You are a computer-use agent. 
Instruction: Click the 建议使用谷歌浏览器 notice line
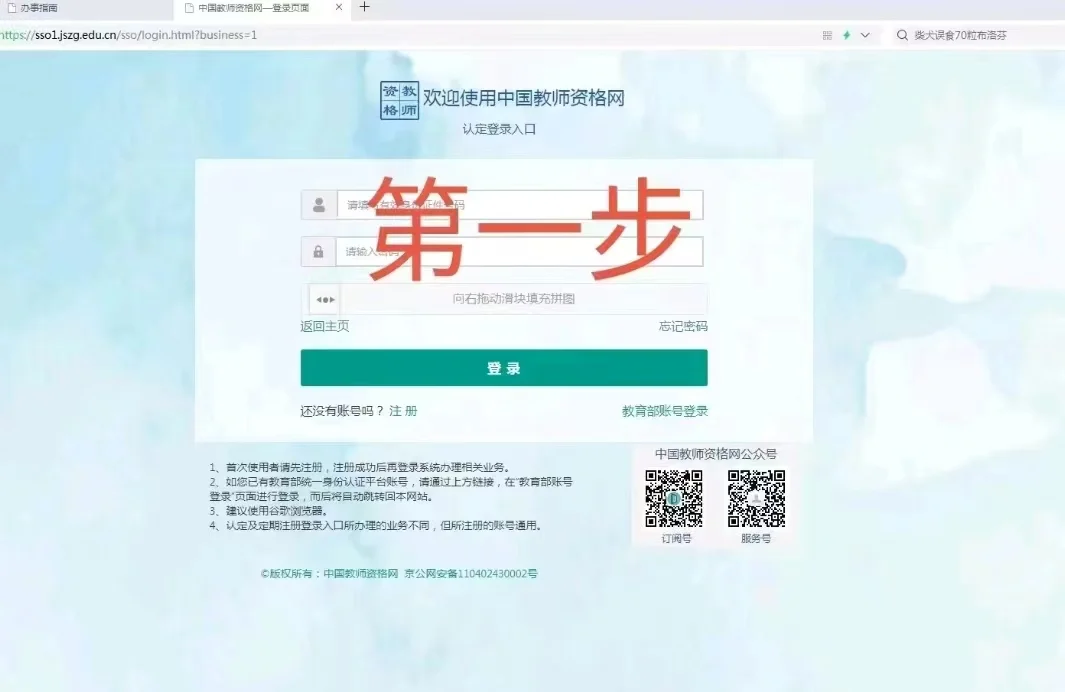pyautogui.click(x=269, y=511)
